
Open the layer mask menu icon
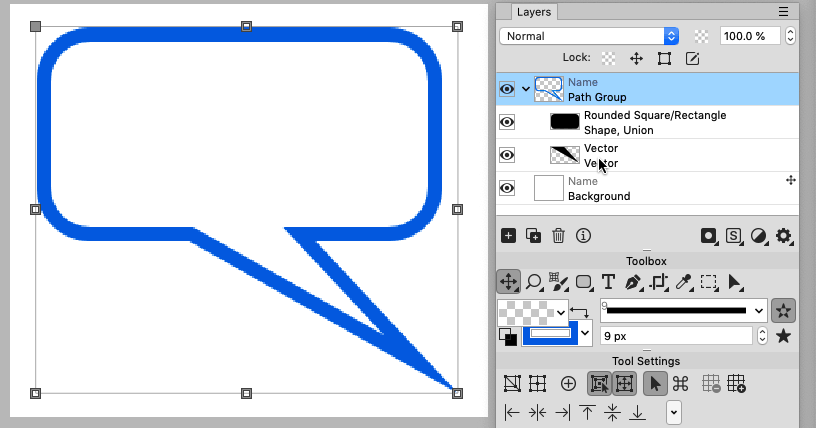(709, 236)
